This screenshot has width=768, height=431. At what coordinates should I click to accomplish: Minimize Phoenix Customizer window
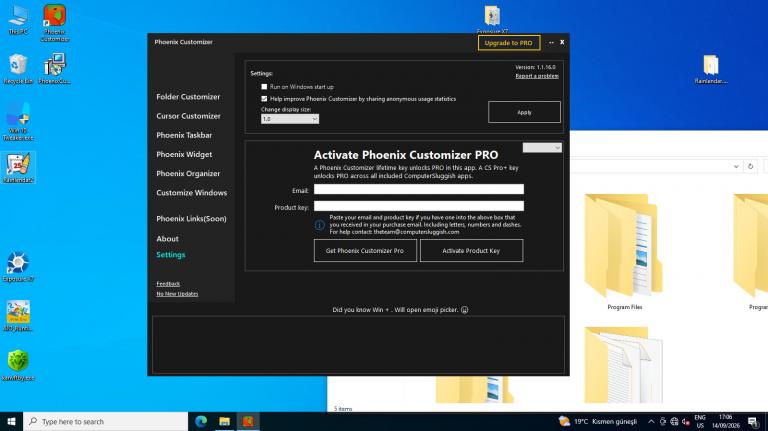(552, 43)
